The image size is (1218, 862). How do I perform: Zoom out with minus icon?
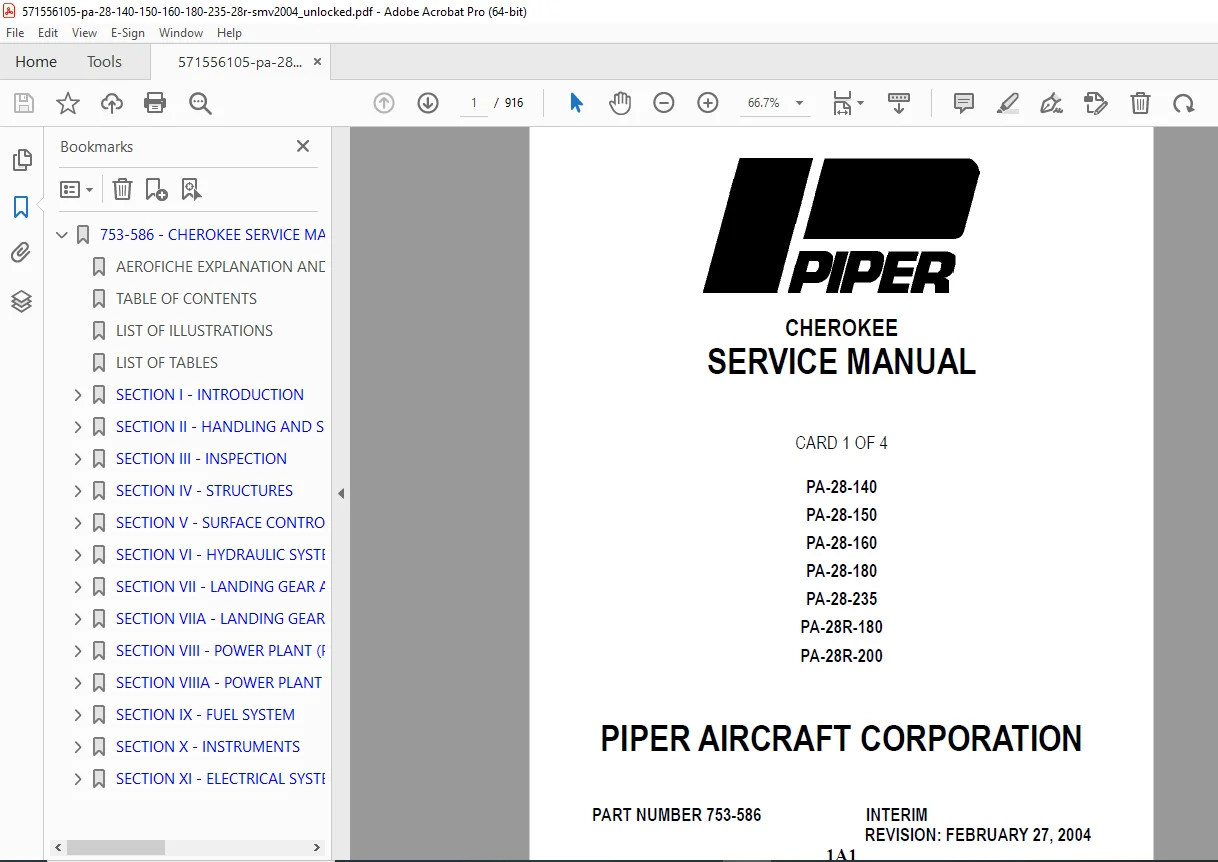(664, 103)
